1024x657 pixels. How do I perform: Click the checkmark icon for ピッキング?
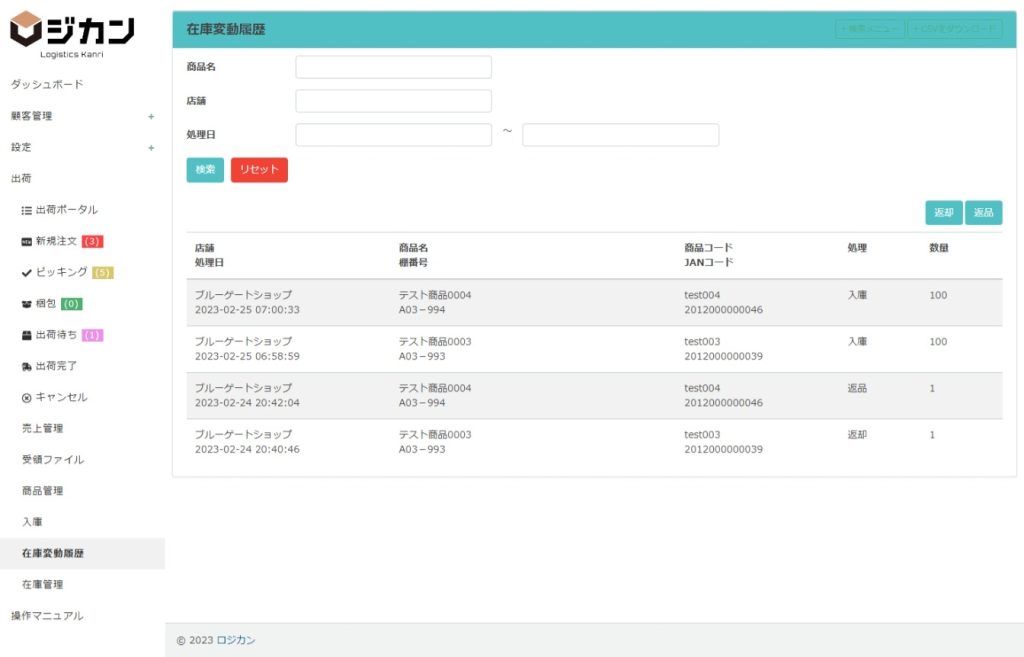(x=27, y=273)
